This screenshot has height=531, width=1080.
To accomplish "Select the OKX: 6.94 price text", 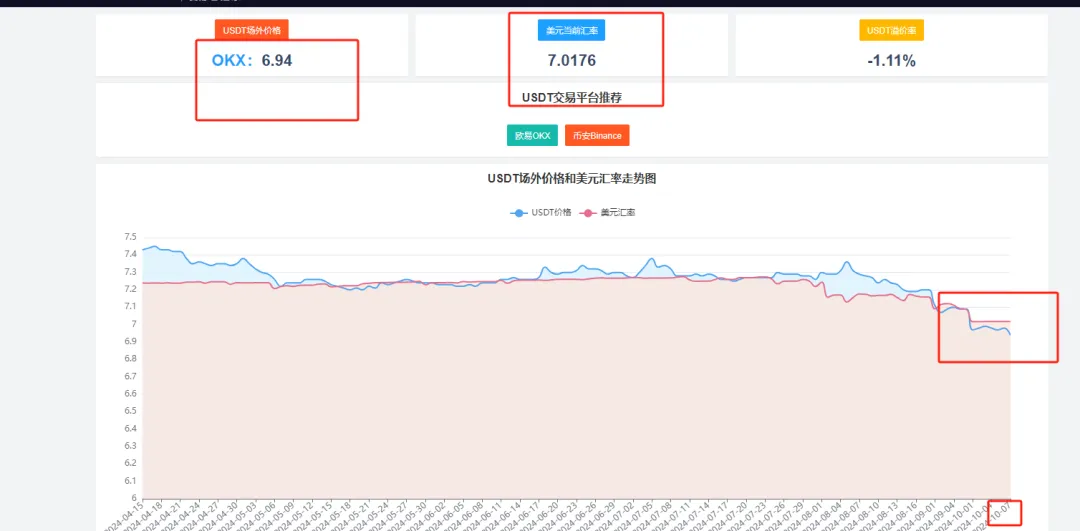I will [252, 61].
